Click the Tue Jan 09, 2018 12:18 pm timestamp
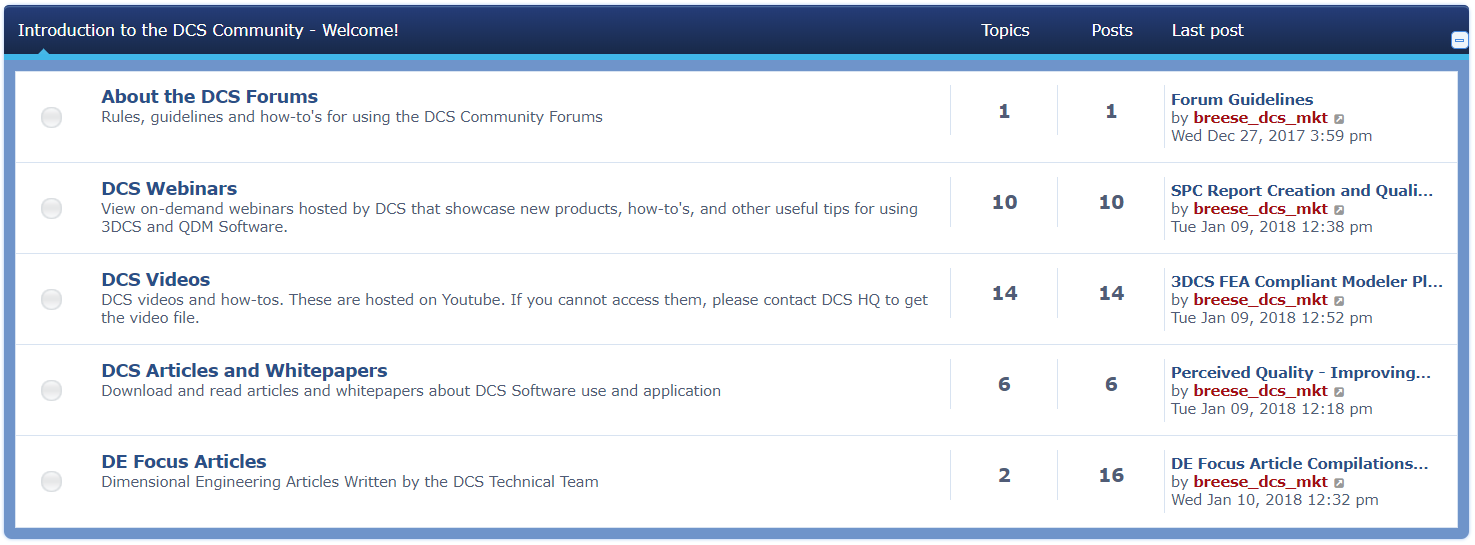Image resolution: width=1475 pixels, height=545 pixels. [1272, 409]
